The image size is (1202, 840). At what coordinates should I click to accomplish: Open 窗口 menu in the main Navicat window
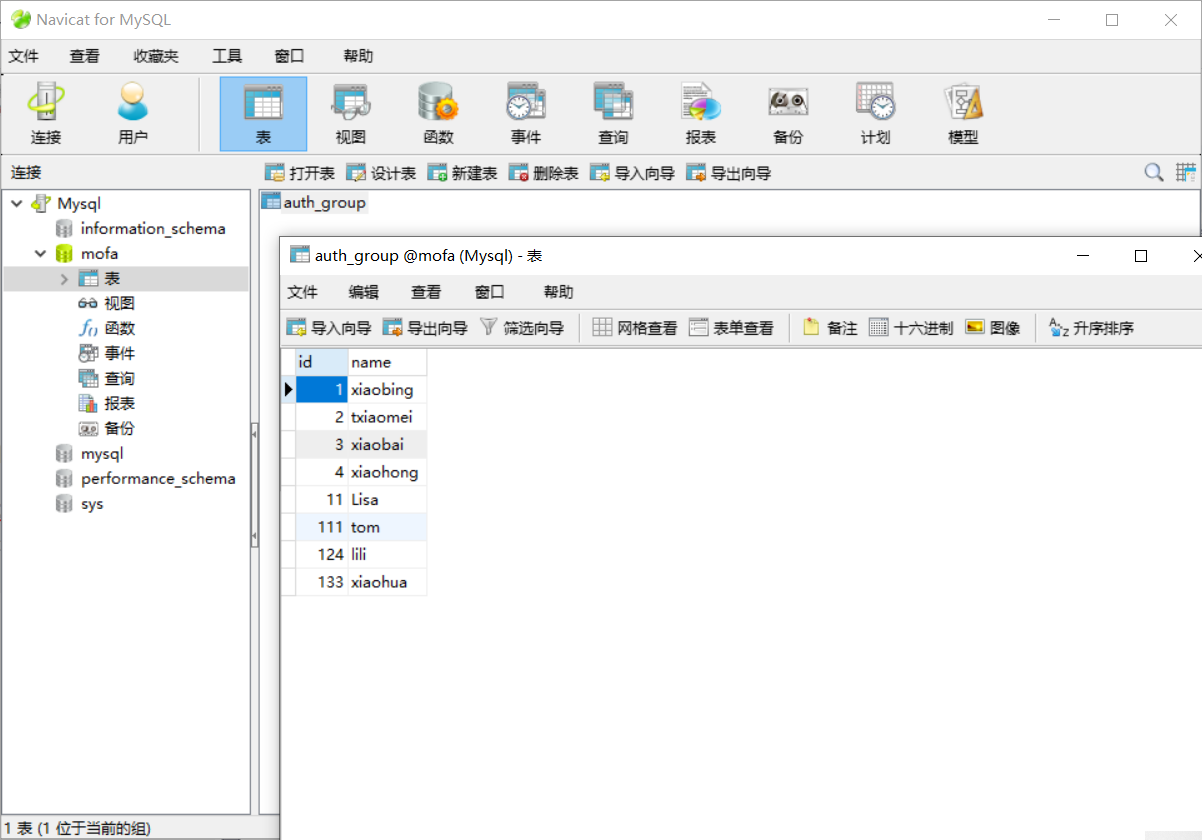click(289, 56)
